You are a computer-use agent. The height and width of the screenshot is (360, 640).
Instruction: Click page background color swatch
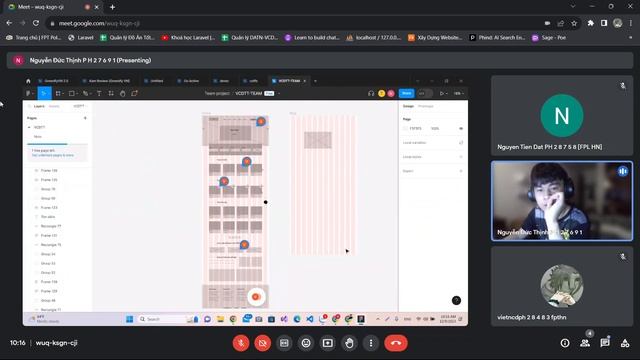point(405,129)
